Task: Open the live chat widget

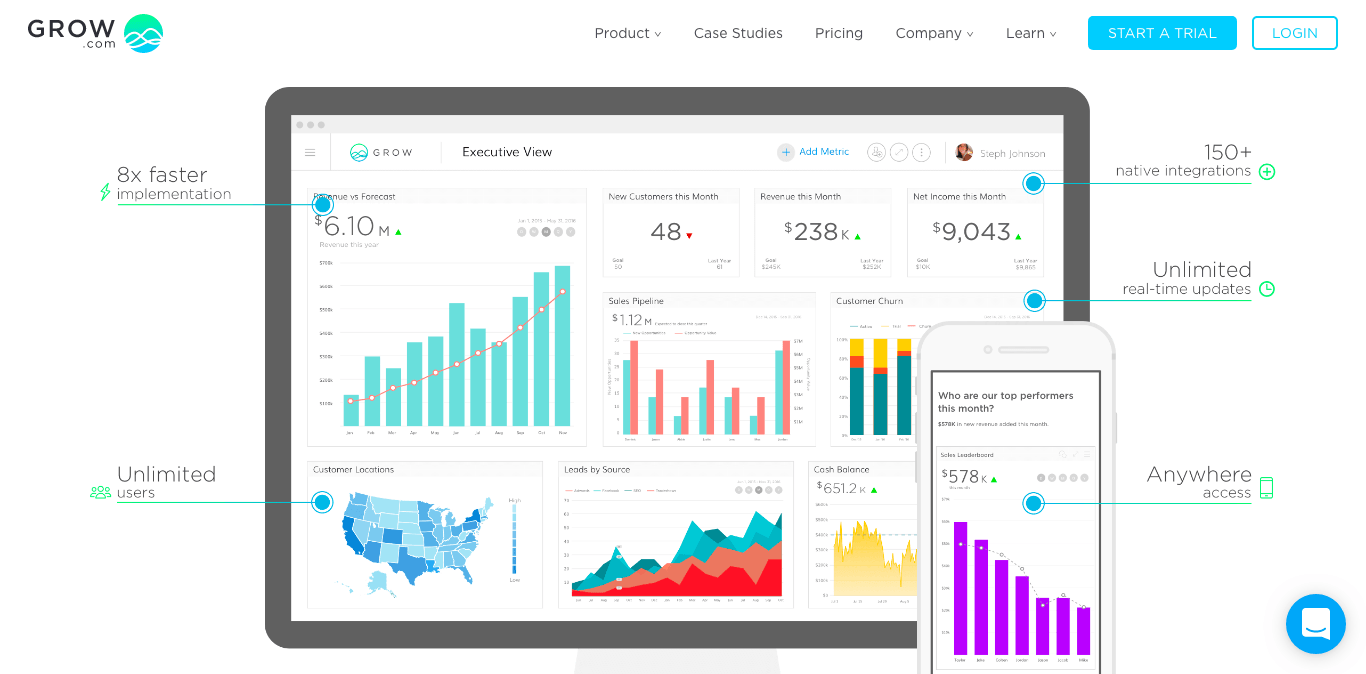Action: coord(1315,624)
